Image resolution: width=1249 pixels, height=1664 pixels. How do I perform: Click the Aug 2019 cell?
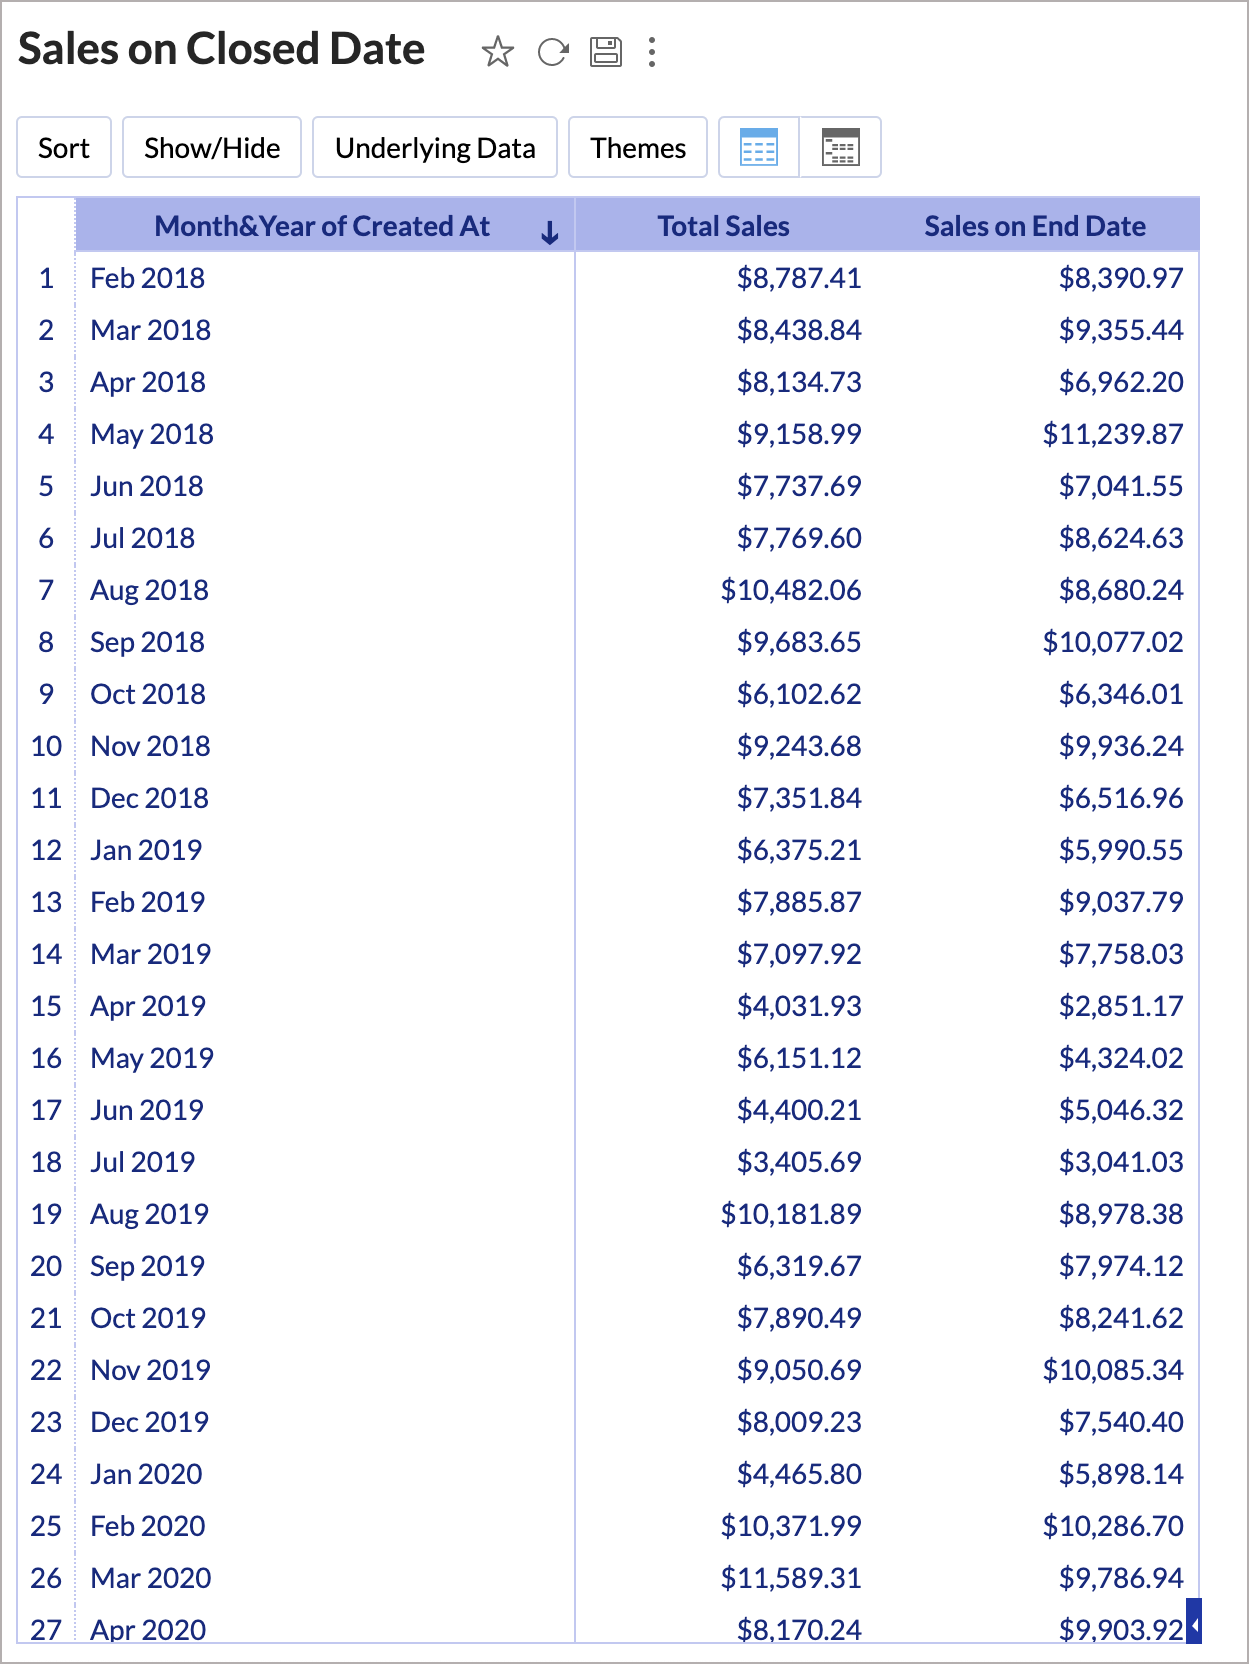coord(149,1214)
